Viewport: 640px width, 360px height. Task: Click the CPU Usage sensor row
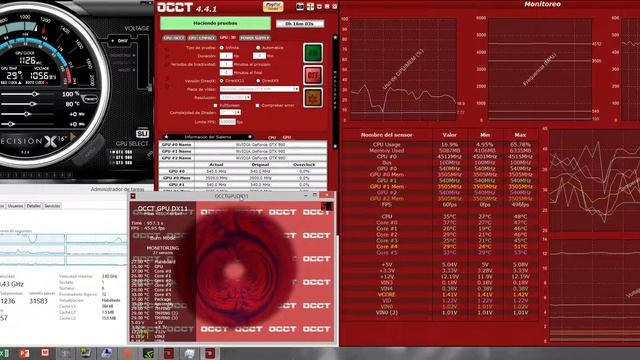point(440,144)
